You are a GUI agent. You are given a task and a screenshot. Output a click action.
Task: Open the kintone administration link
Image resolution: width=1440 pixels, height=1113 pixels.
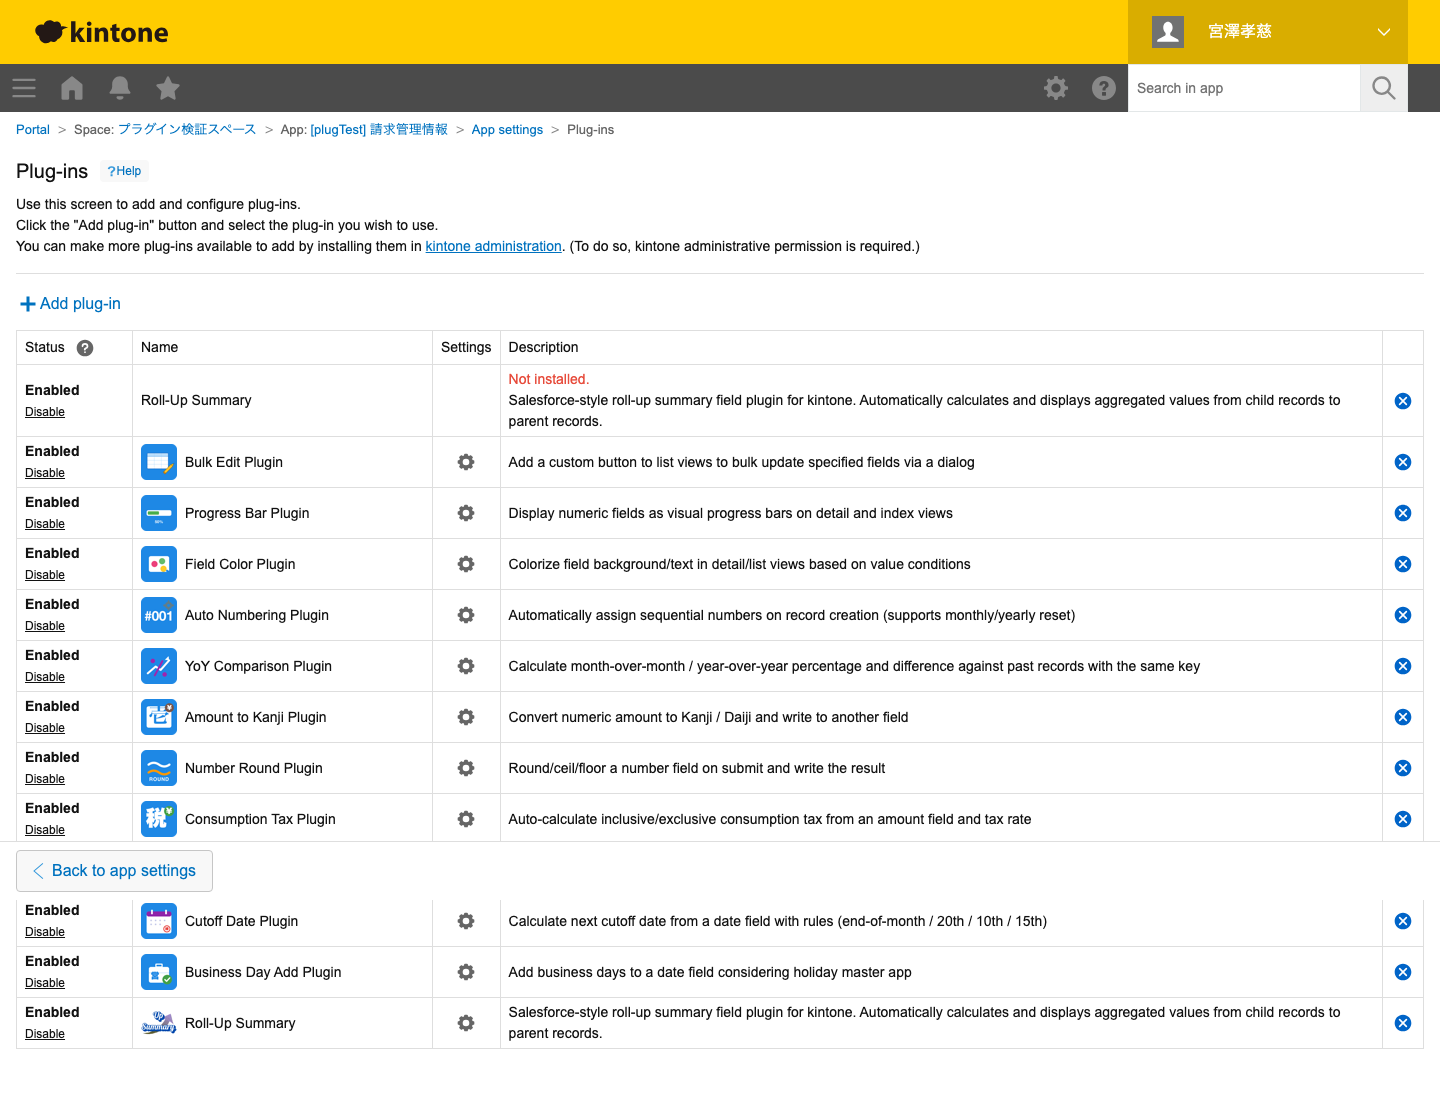(493, 247)
